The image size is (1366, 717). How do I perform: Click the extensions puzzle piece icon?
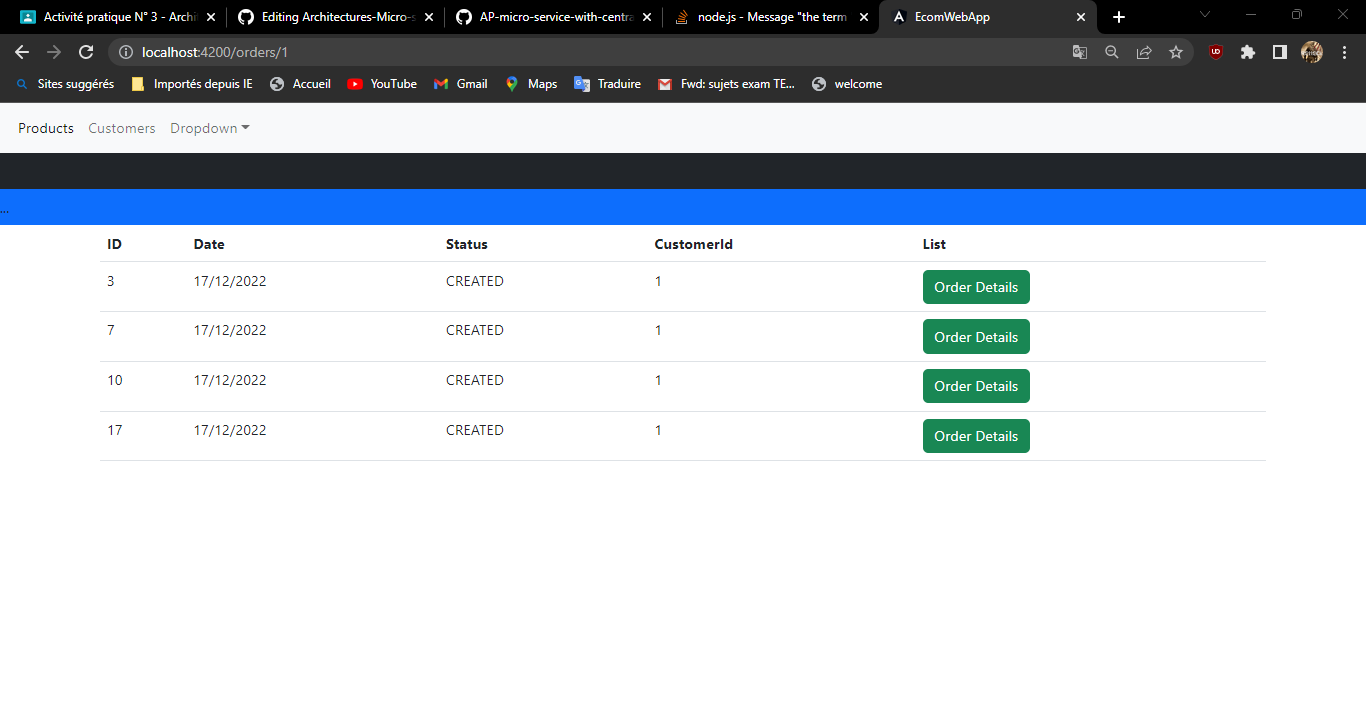(1247, 52)
